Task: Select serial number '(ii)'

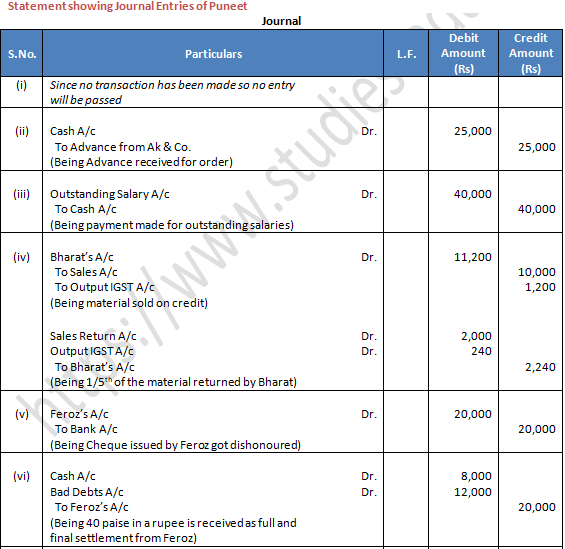Action: 22,131
